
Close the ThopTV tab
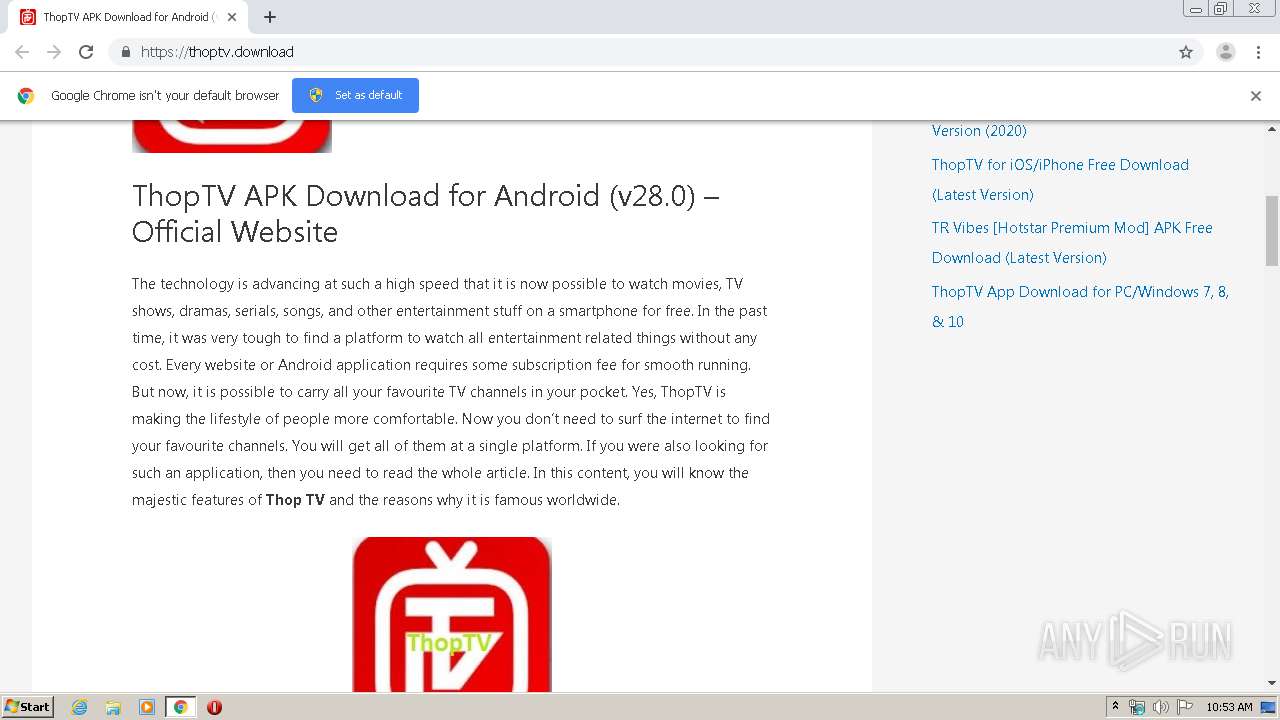232,17
